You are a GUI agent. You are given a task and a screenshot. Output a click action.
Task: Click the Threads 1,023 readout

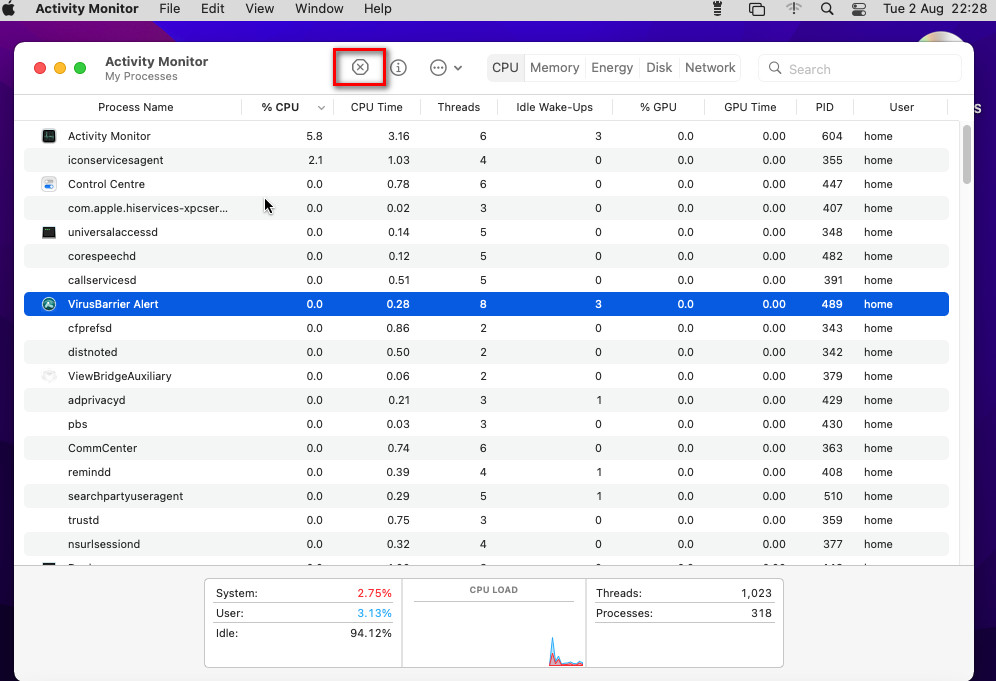coord(684,593)
